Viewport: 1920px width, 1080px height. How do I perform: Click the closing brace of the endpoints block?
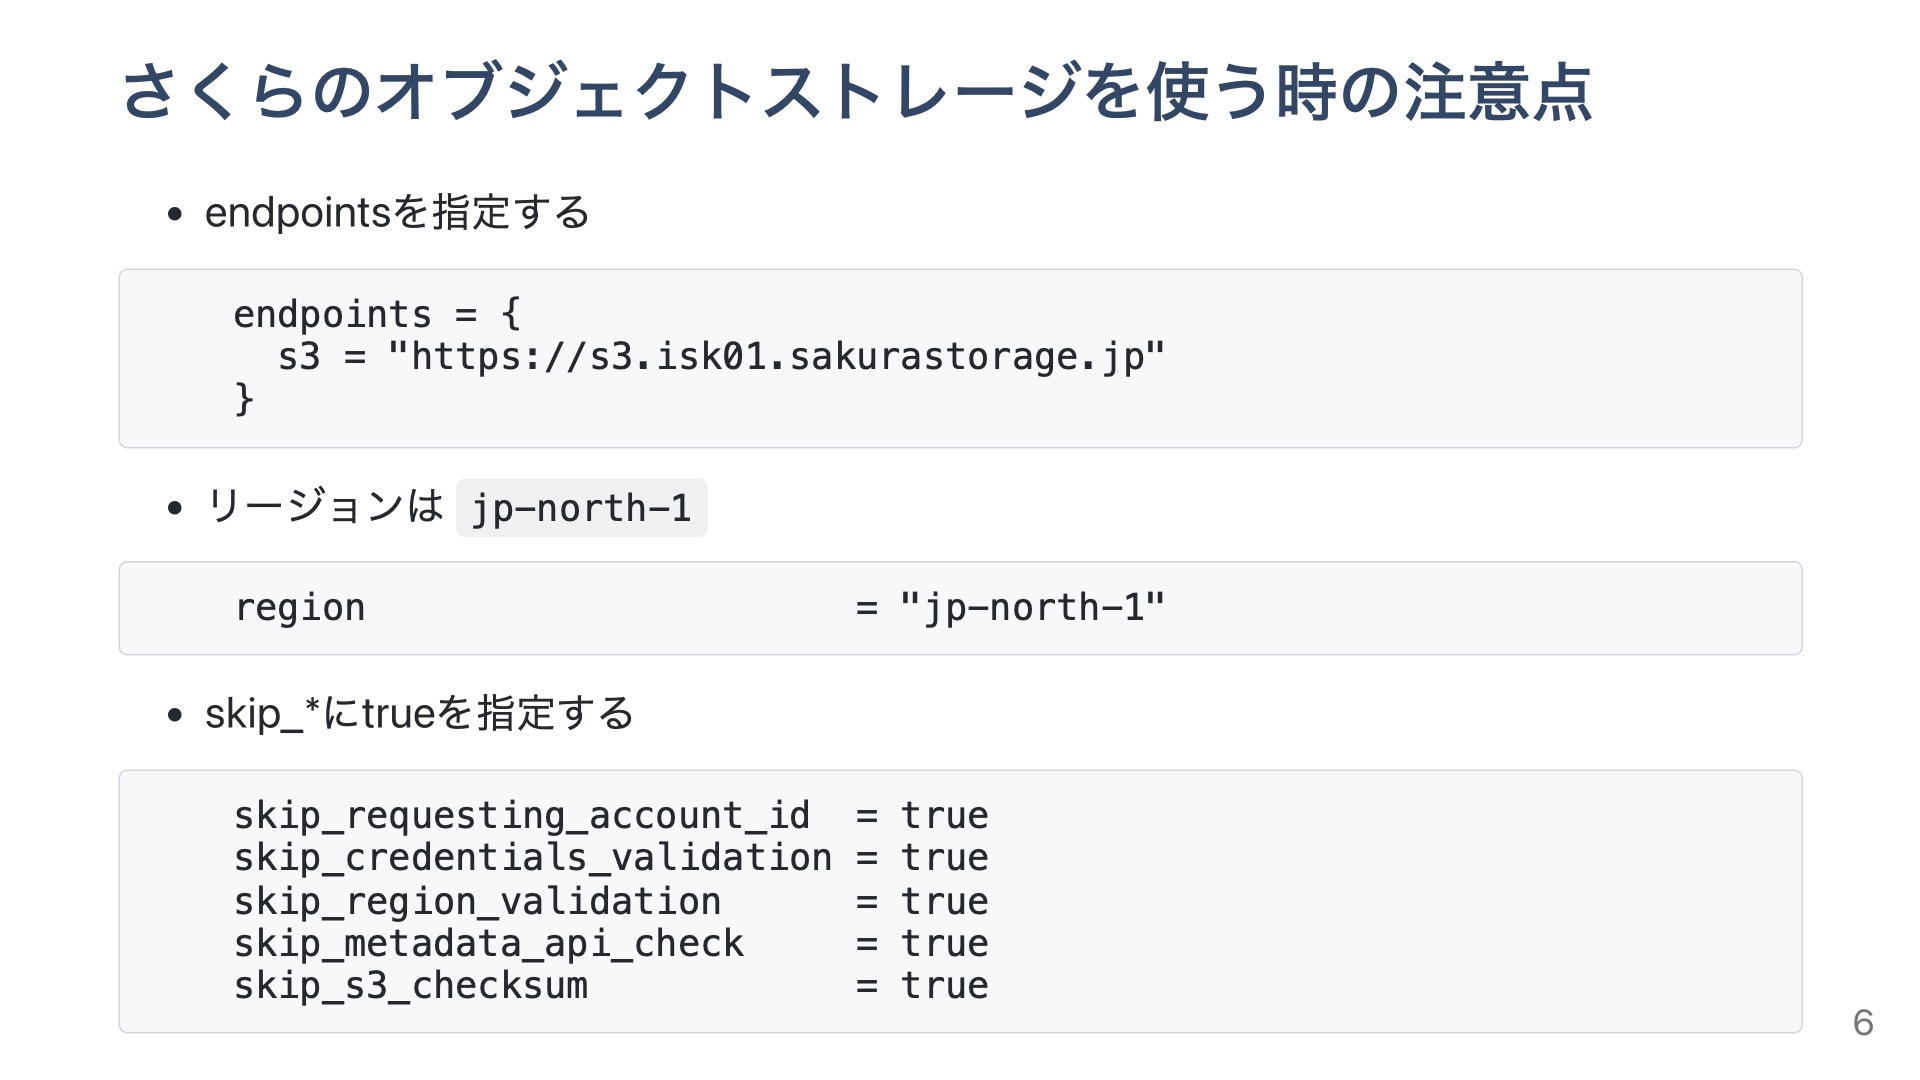244,399
